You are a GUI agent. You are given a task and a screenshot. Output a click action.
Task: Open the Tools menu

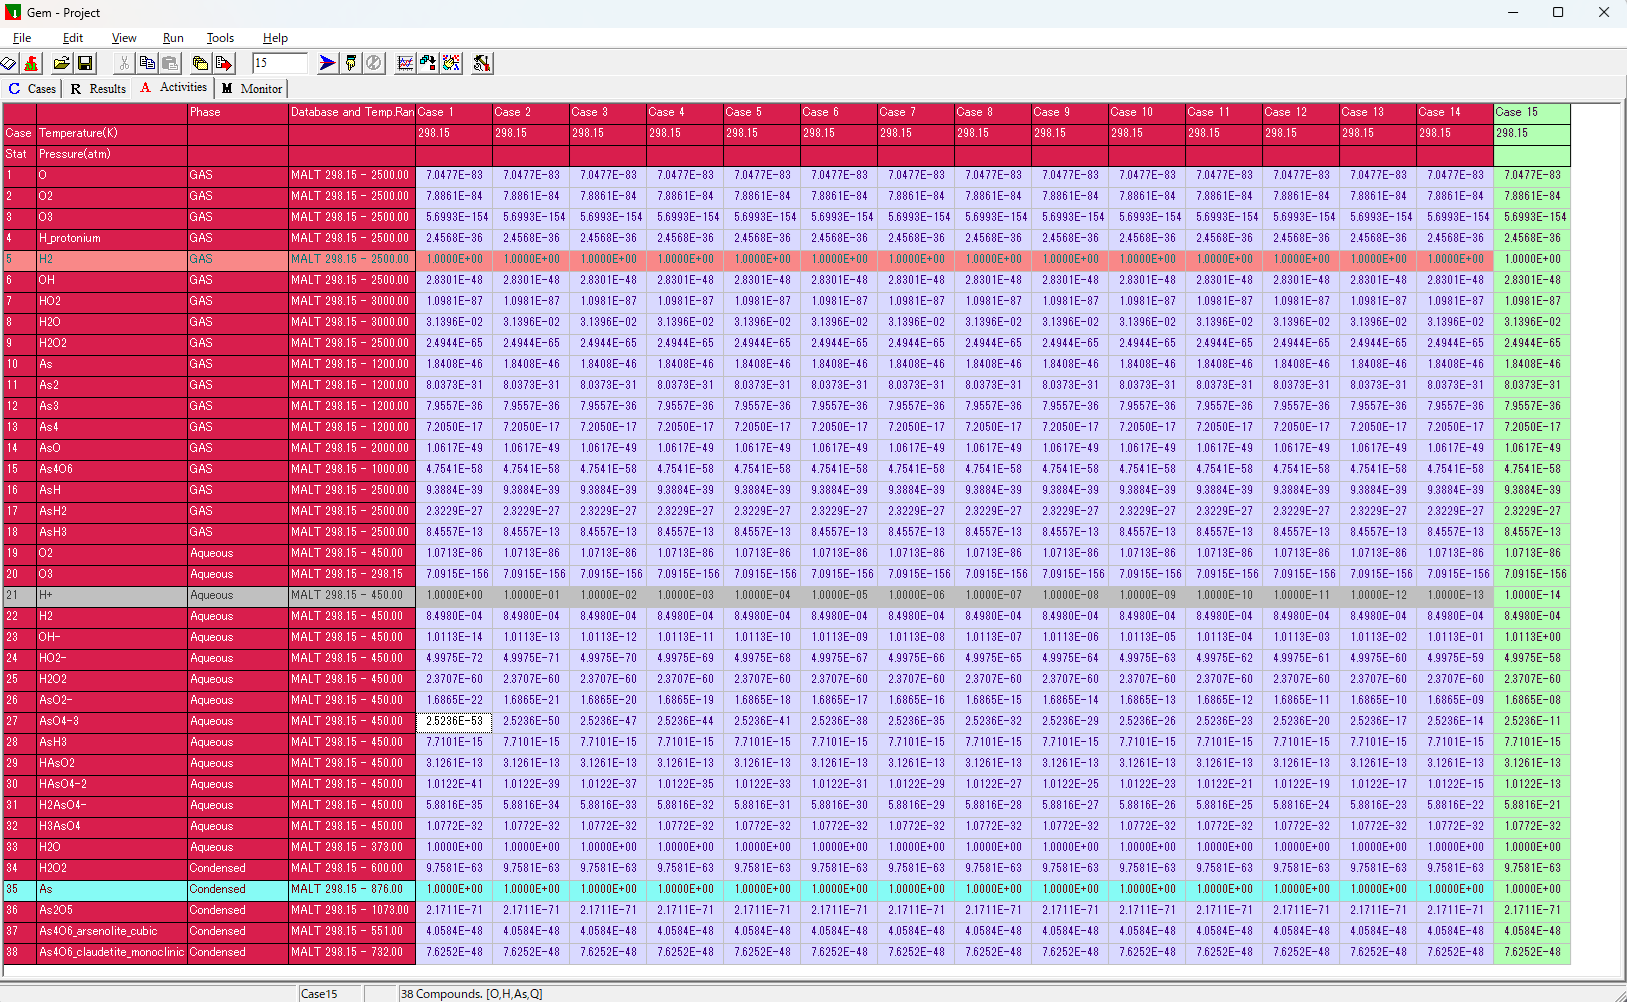[x=220, y=38]
